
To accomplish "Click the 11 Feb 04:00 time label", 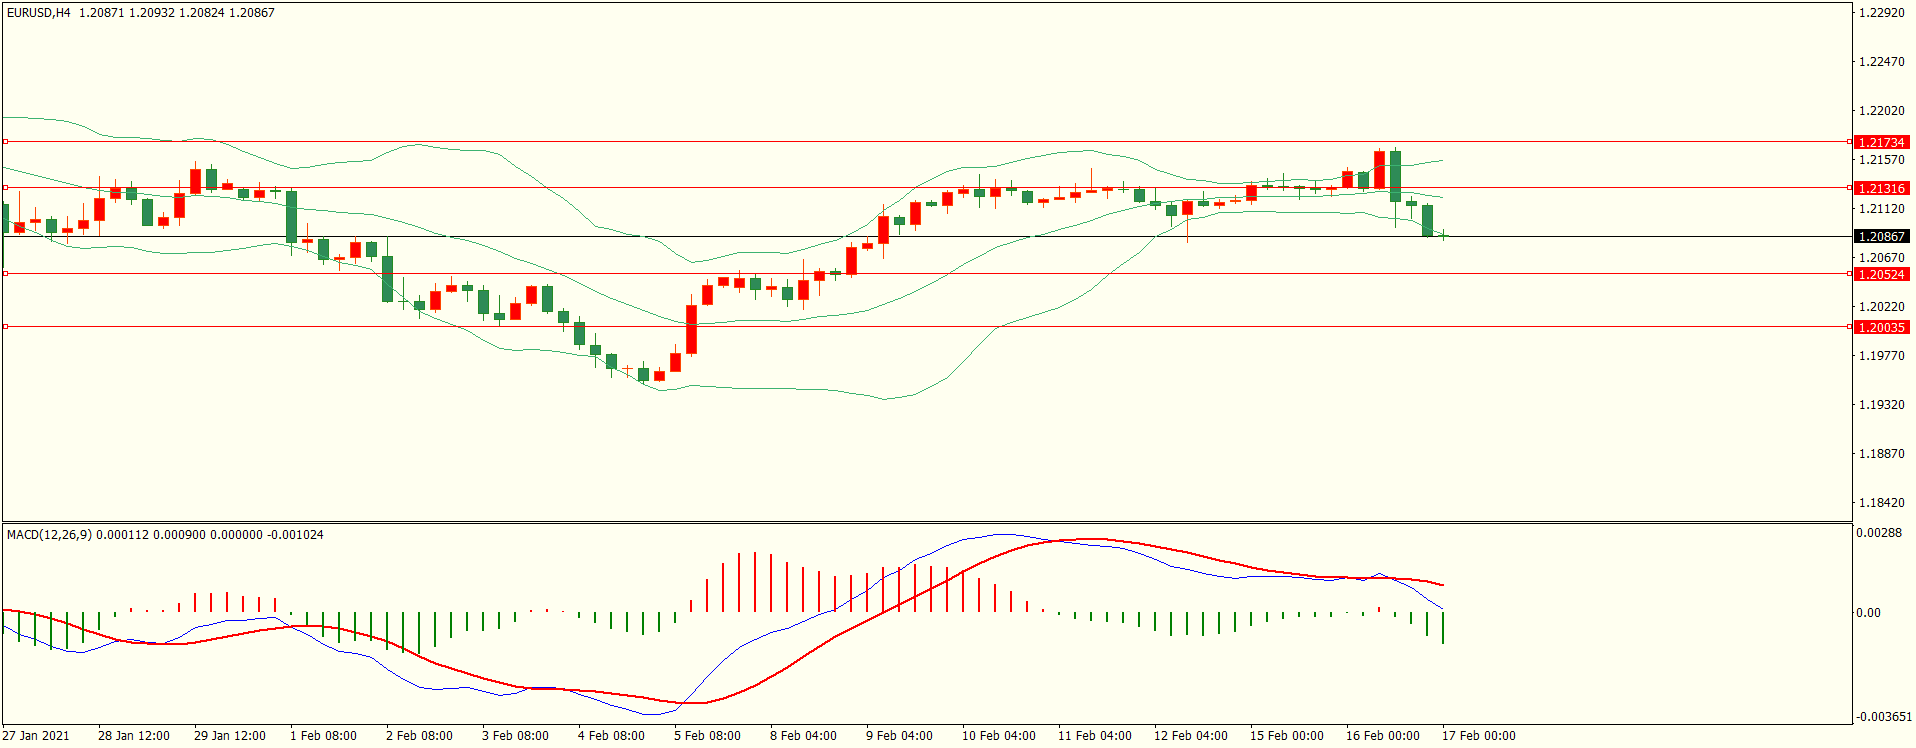I will [x=1095, y=736].
